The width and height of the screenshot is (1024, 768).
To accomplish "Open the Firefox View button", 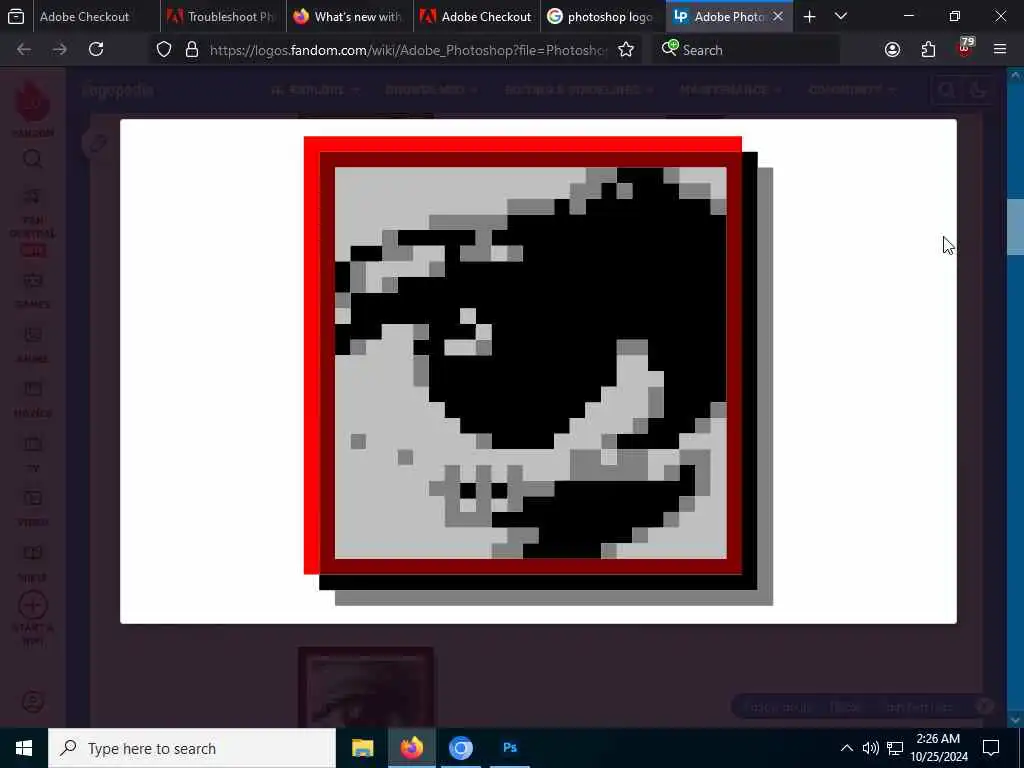I will click(16, 16).
